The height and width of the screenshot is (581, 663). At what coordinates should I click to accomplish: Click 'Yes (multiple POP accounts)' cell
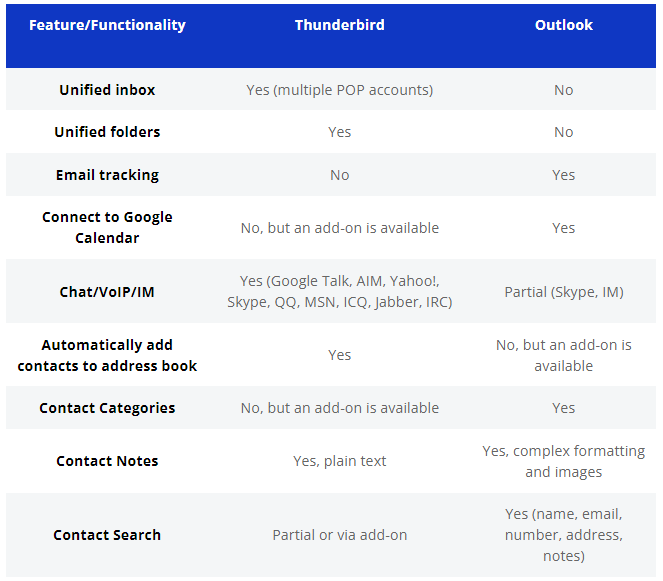[340, 90]
